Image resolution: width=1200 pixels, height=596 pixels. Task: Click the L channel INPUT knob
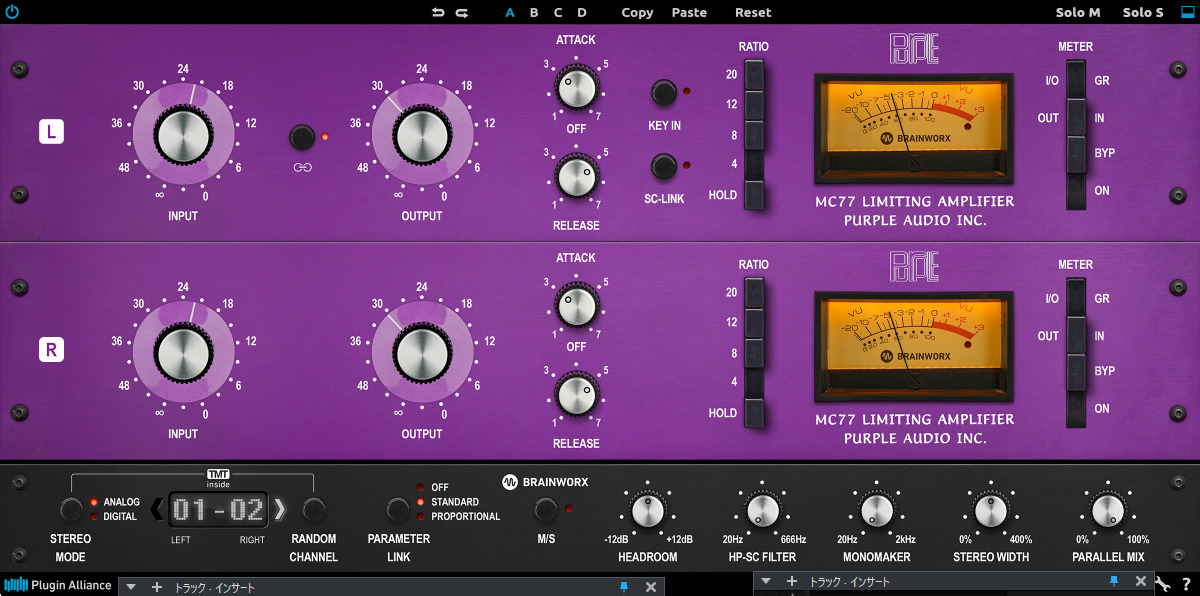tap(183, 135)
